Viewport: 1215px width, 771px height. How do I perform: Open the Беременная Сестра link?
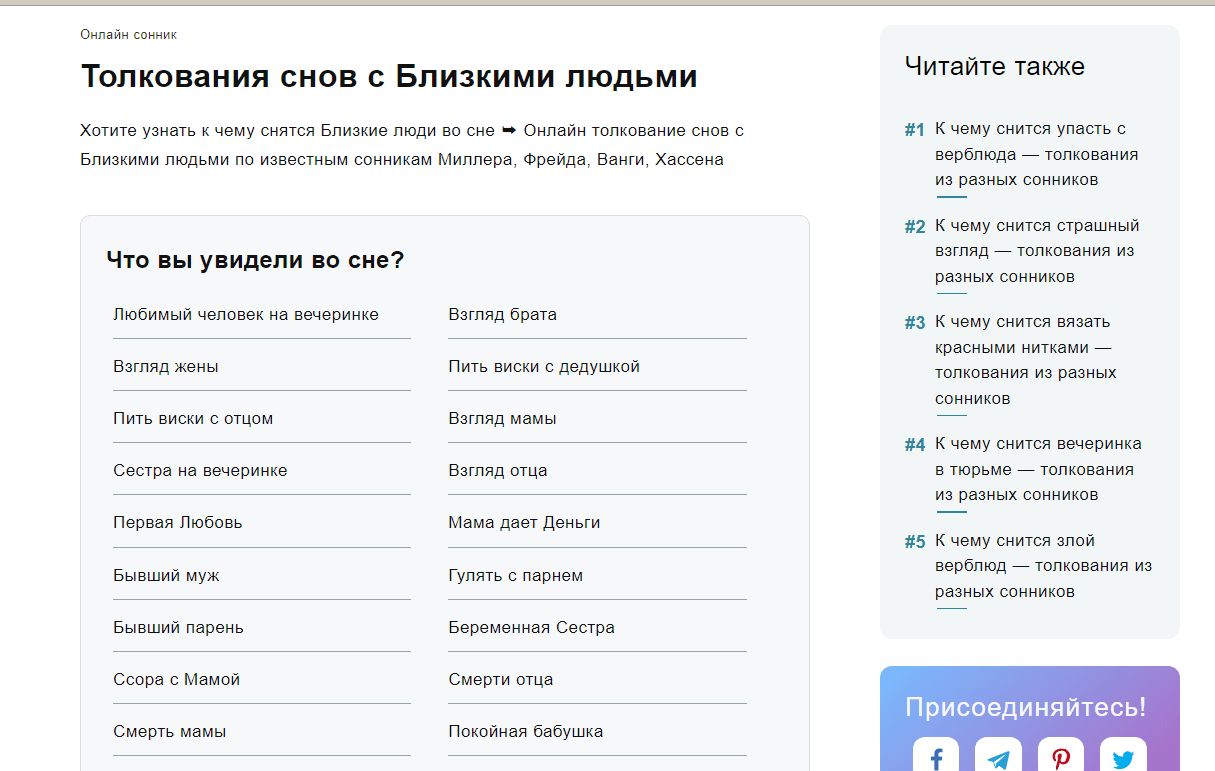tap(531, 627)
